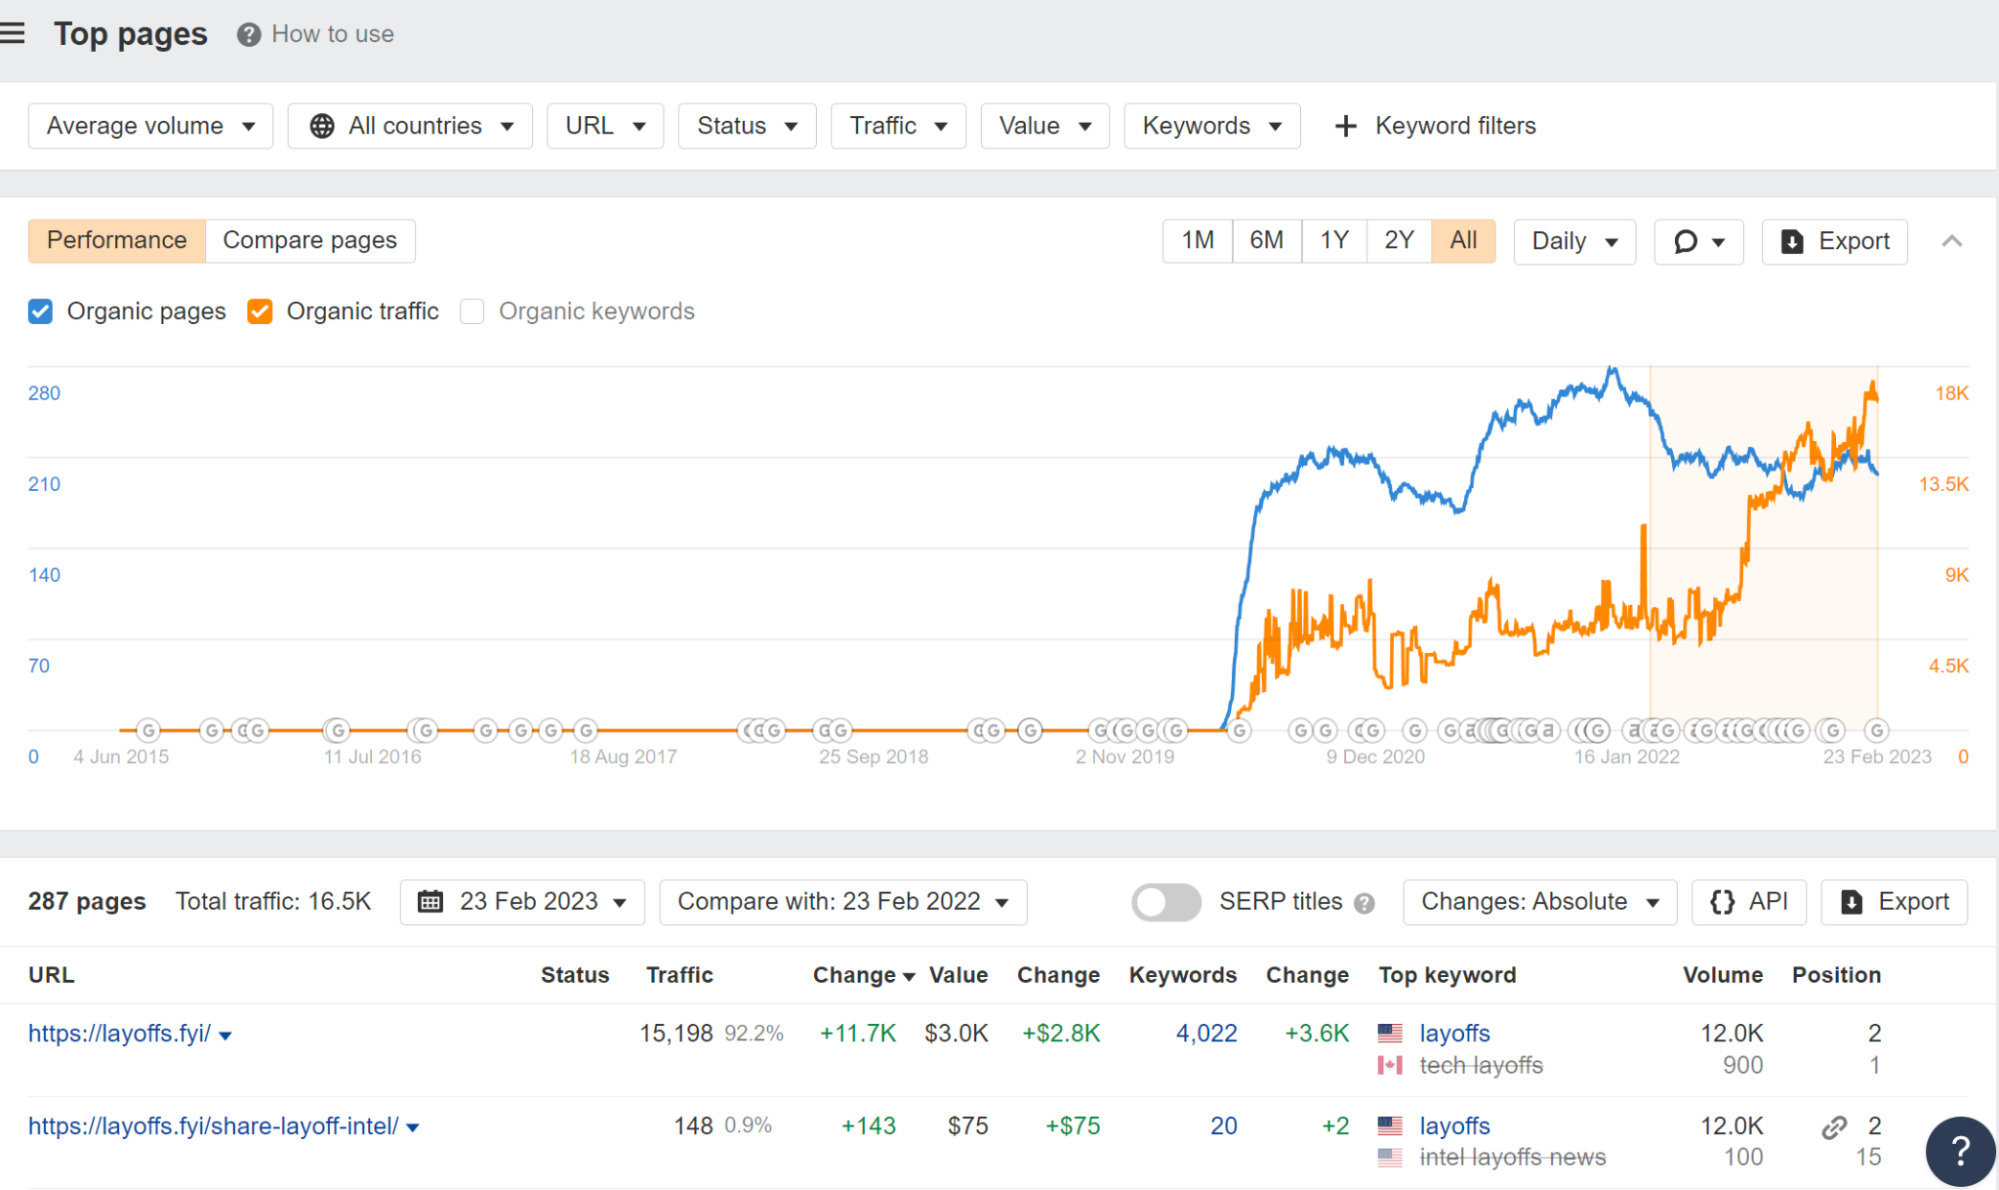The width and height of the screenshot is (1999, 1190).
Task: Collapse the chart using the chevron icon
Action: 1952,241
